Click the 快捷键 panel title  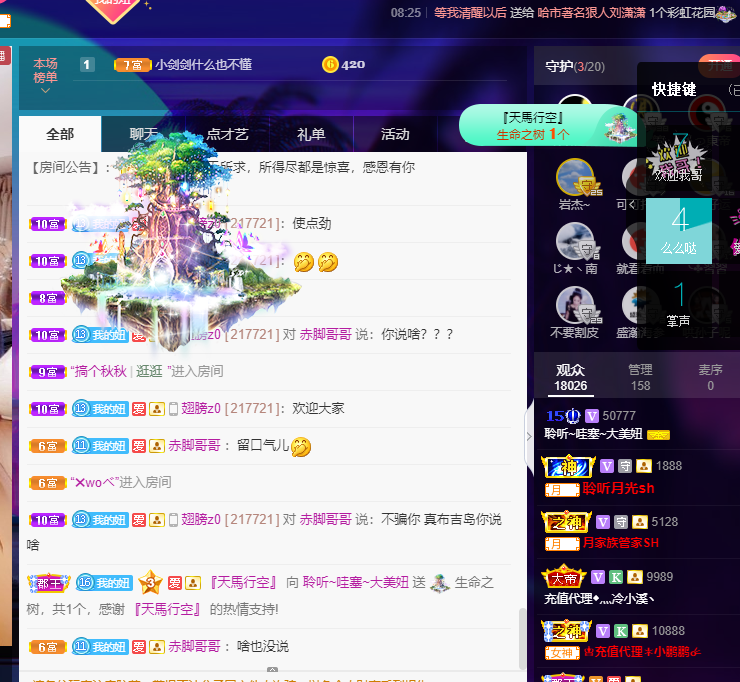click(x=674, y=89)
